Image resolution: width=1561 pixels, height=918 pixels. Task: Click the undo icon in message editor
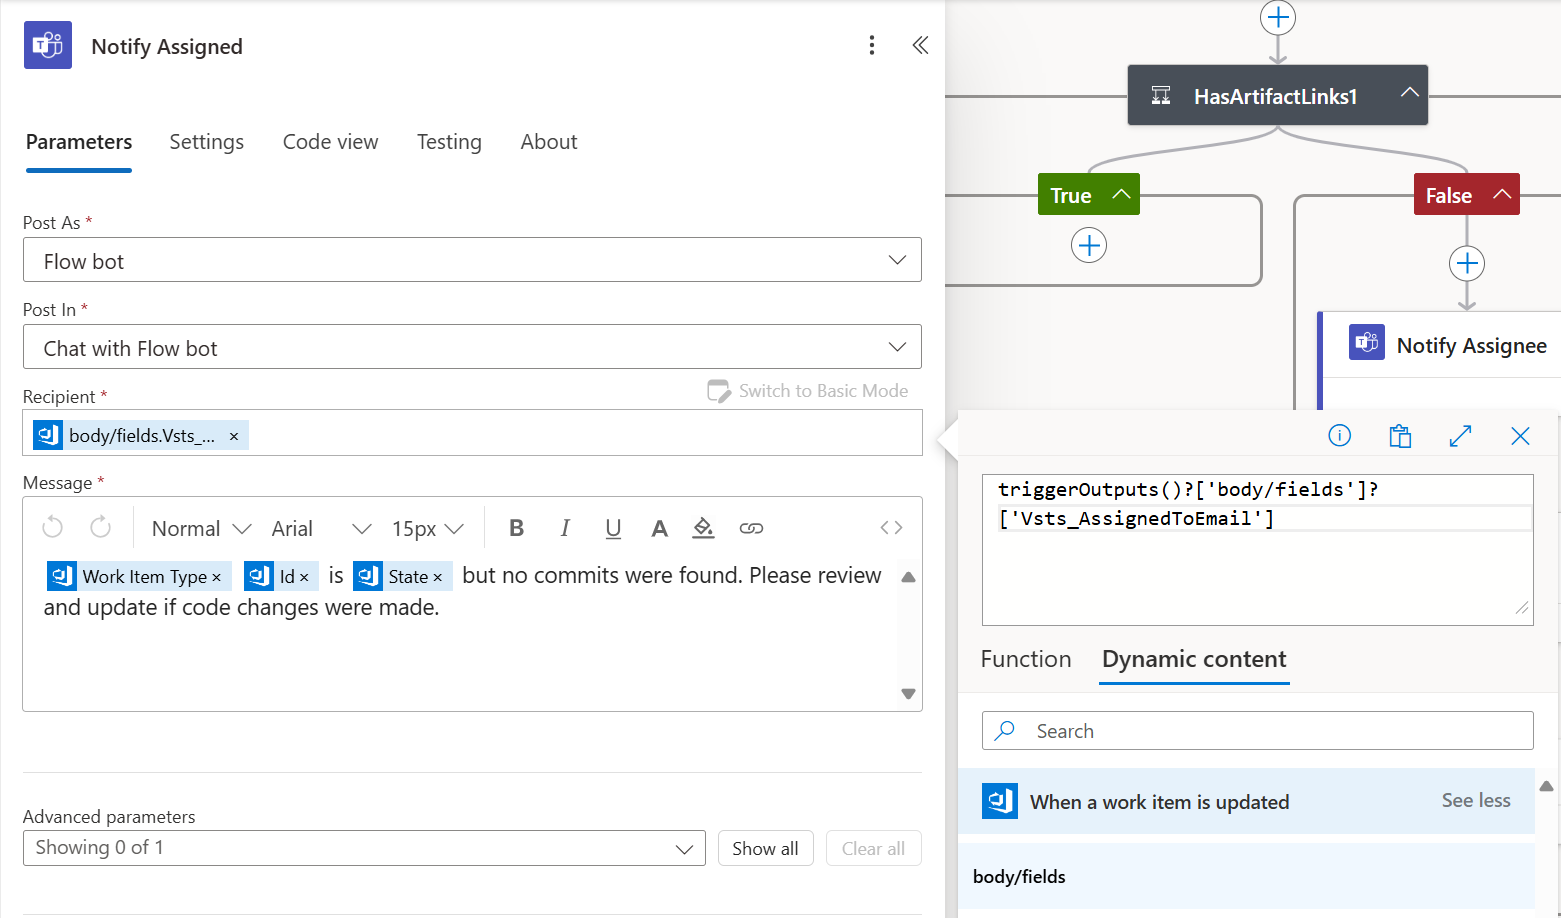[53, 527]
